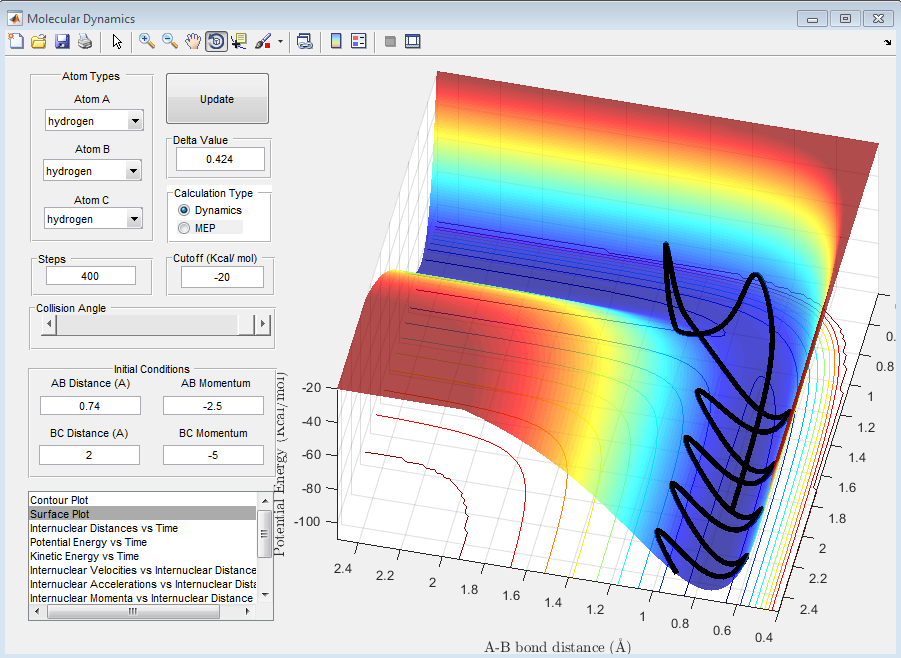Select the Dynamics calculation type
Image resolution: width=901 pixels, height=658 pixels.
tap(183, 210)
